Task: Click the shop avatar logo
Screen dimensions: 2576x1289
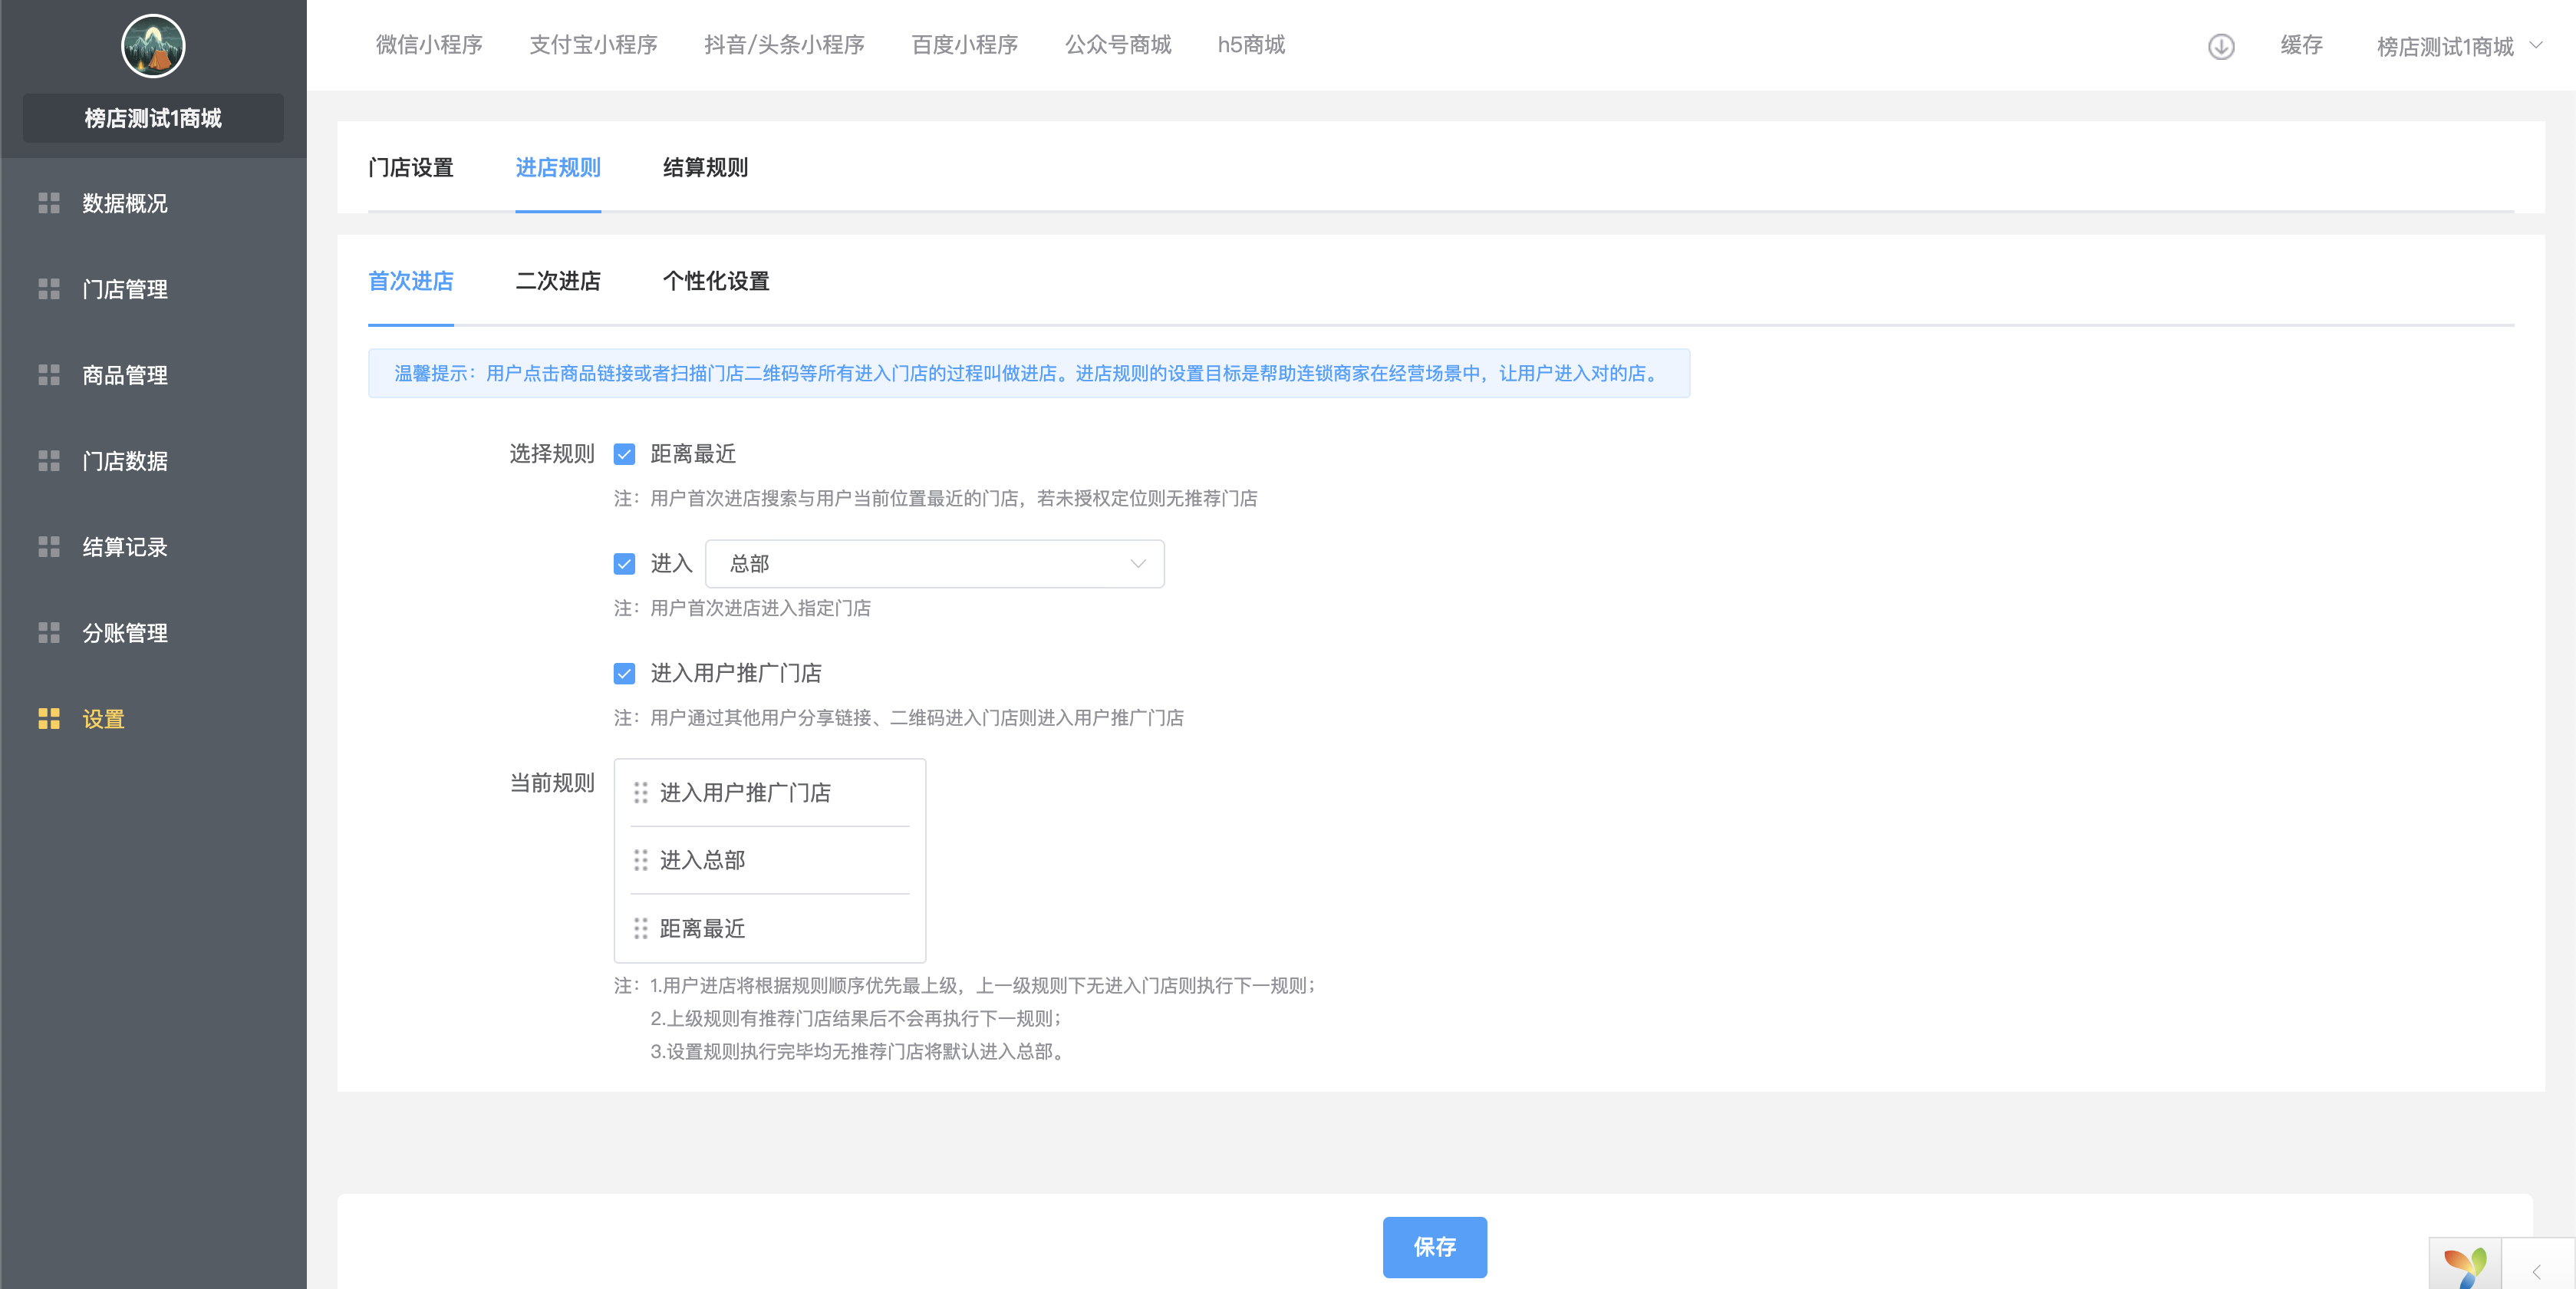Action: (153, 46)
